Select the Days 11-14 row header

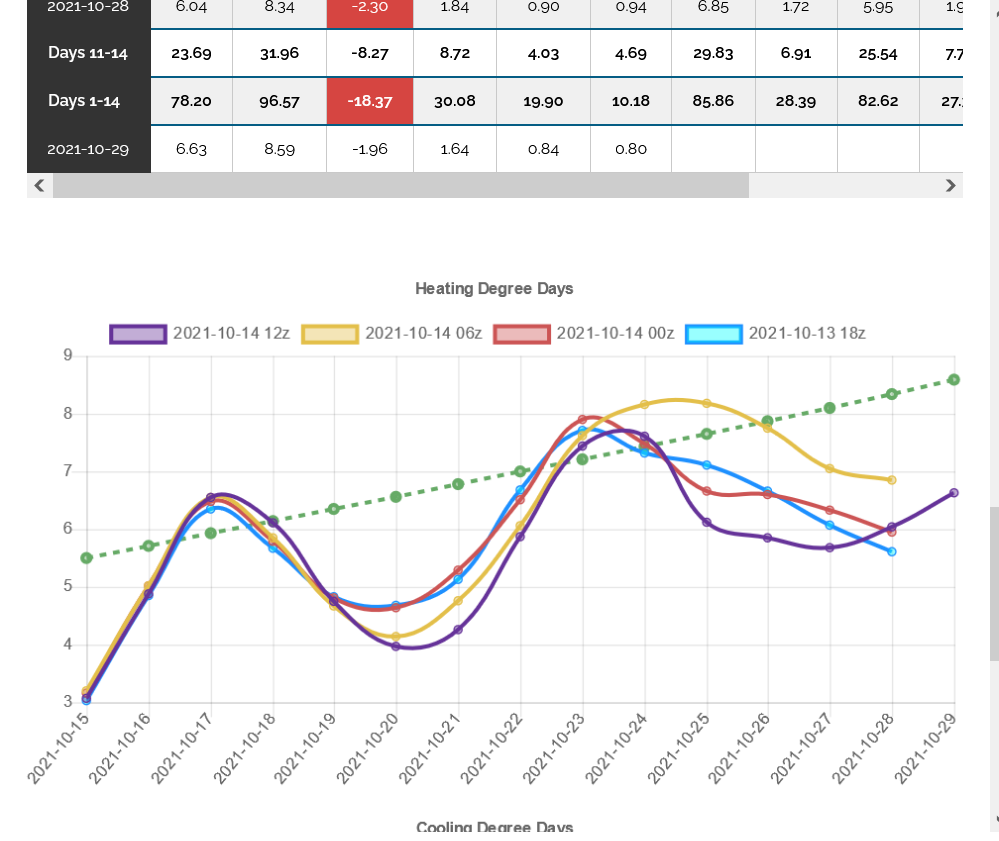pos(89,53)
